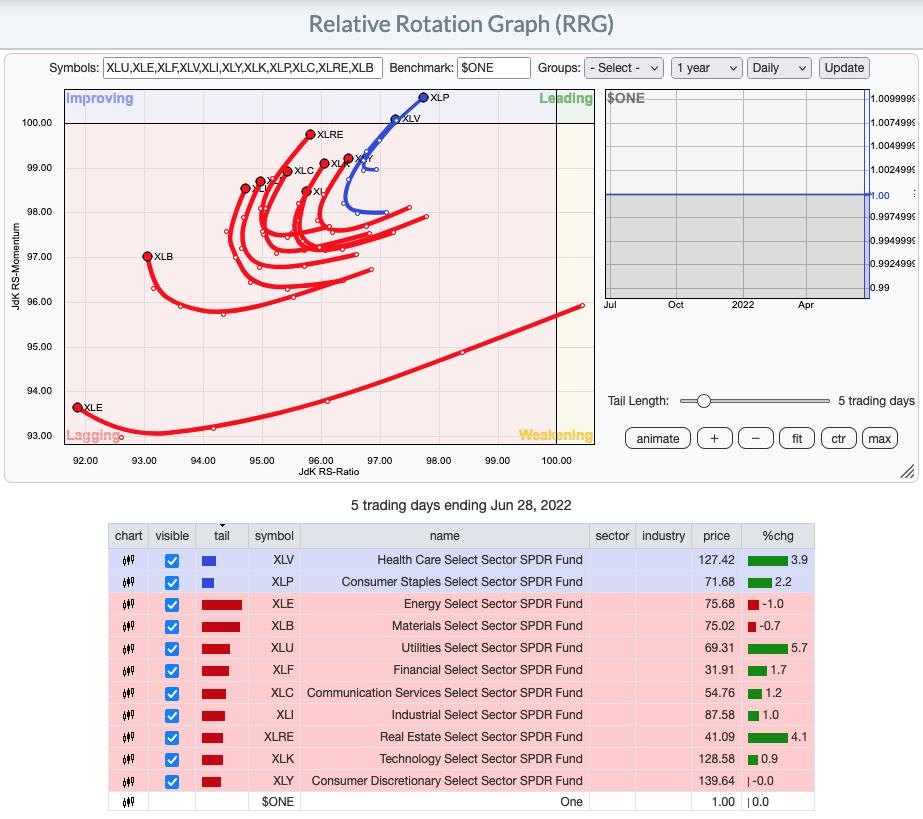Open chart icon for XLE row
This screenshot has width=923, height=819.
tap(128, 604)
